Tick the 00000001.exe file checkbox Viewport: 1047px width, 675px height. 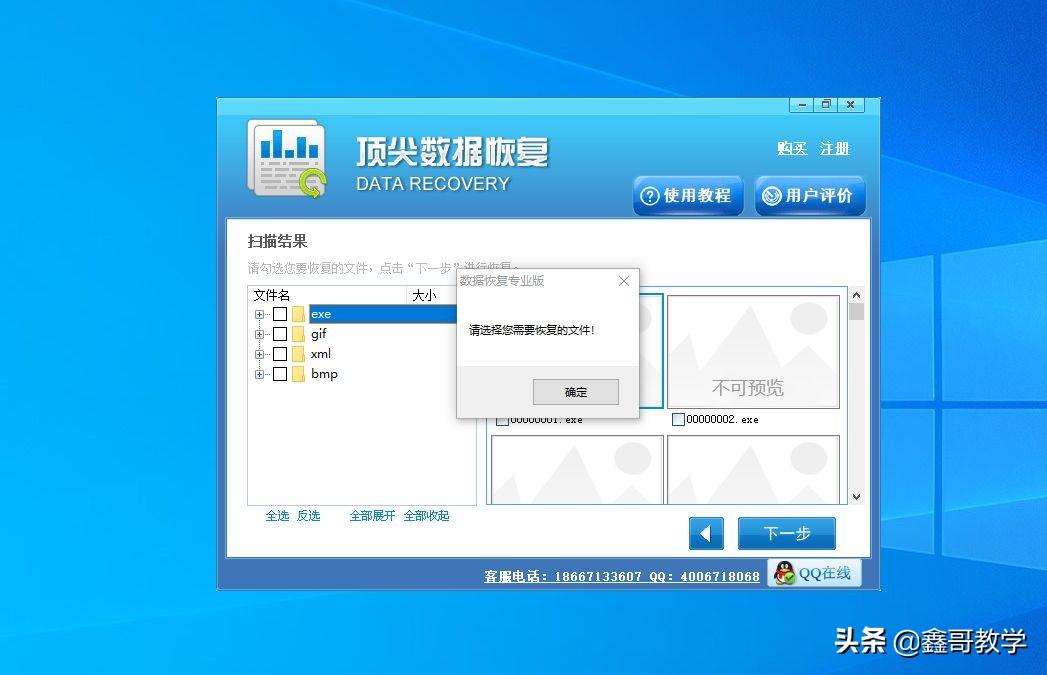(x=501, y=420)
